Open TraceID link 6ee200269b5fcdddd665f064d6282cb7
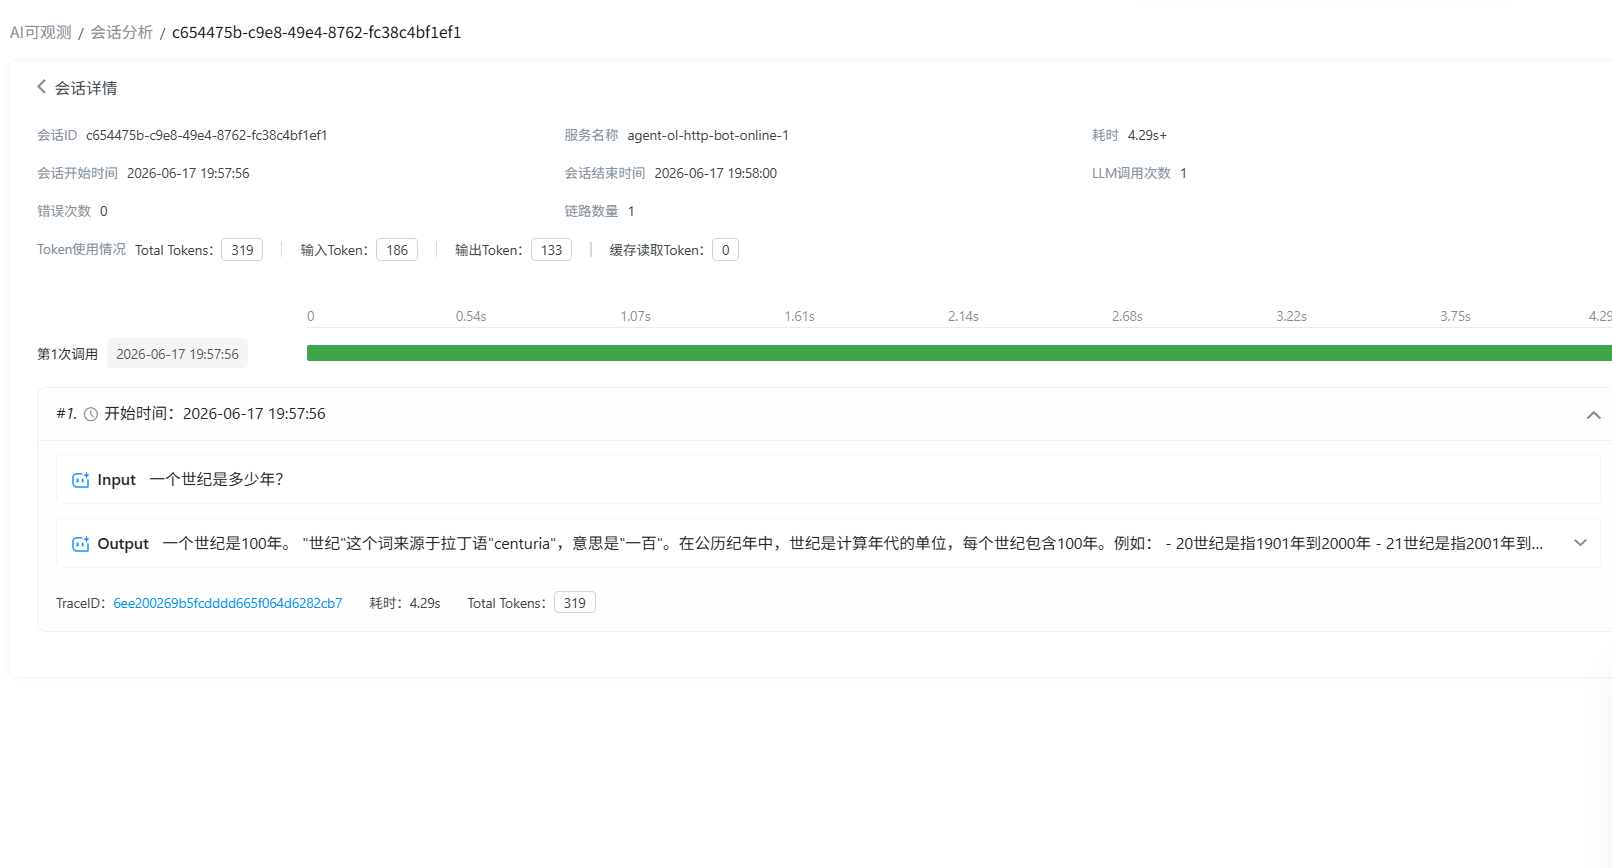Image resolution: width=1612 pixels, height=868 pixels. (228, 603)
